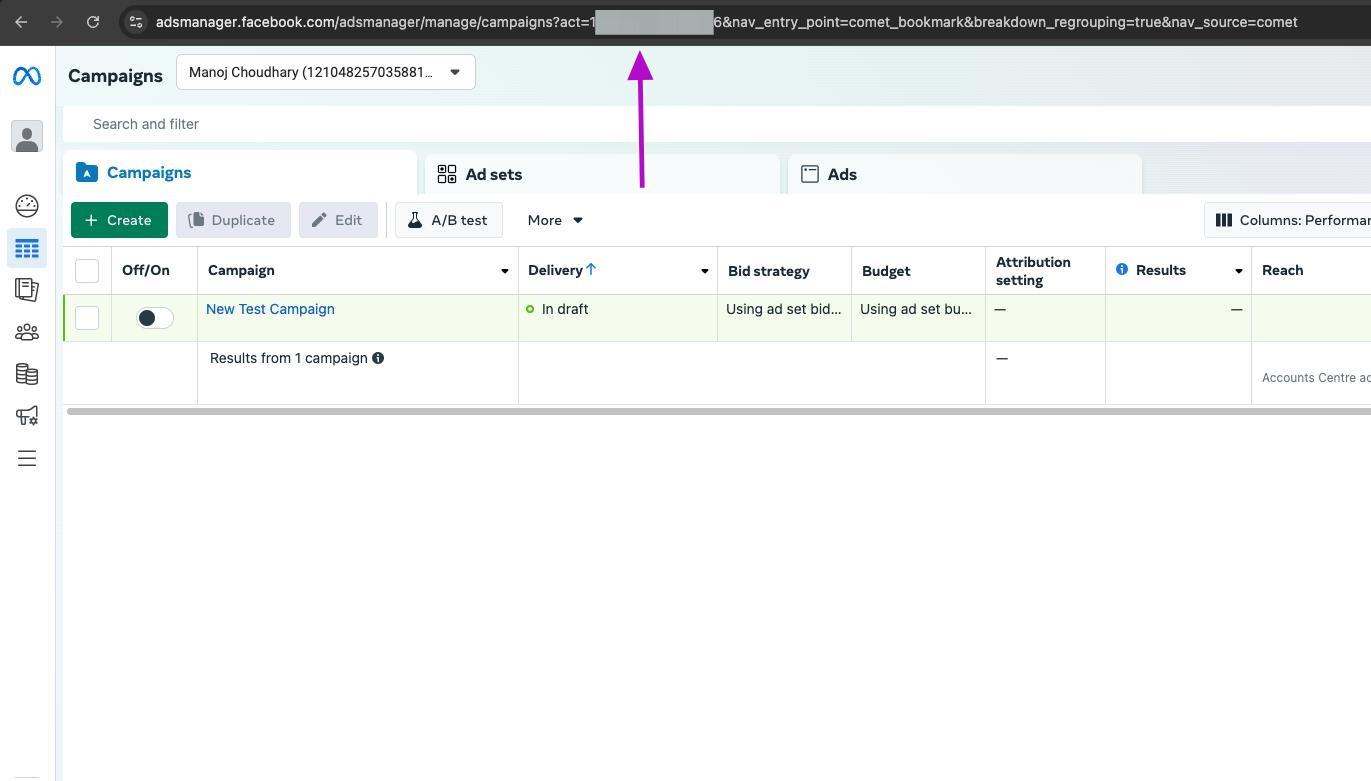Screen dimensions: 1371x781
Task: Click the browser forward arrow
Action: (x=57, y=22)
